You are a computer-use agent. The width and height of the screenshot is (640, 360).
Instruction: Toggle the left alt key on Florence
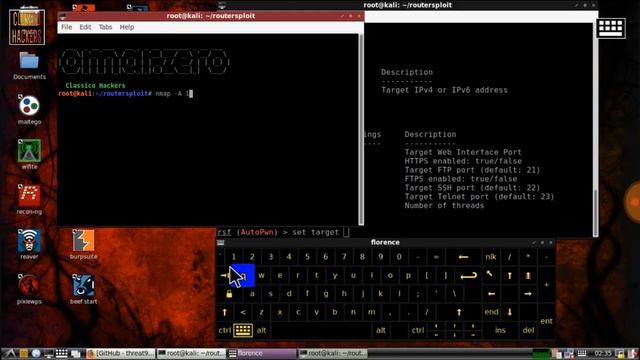pos(261,330)
